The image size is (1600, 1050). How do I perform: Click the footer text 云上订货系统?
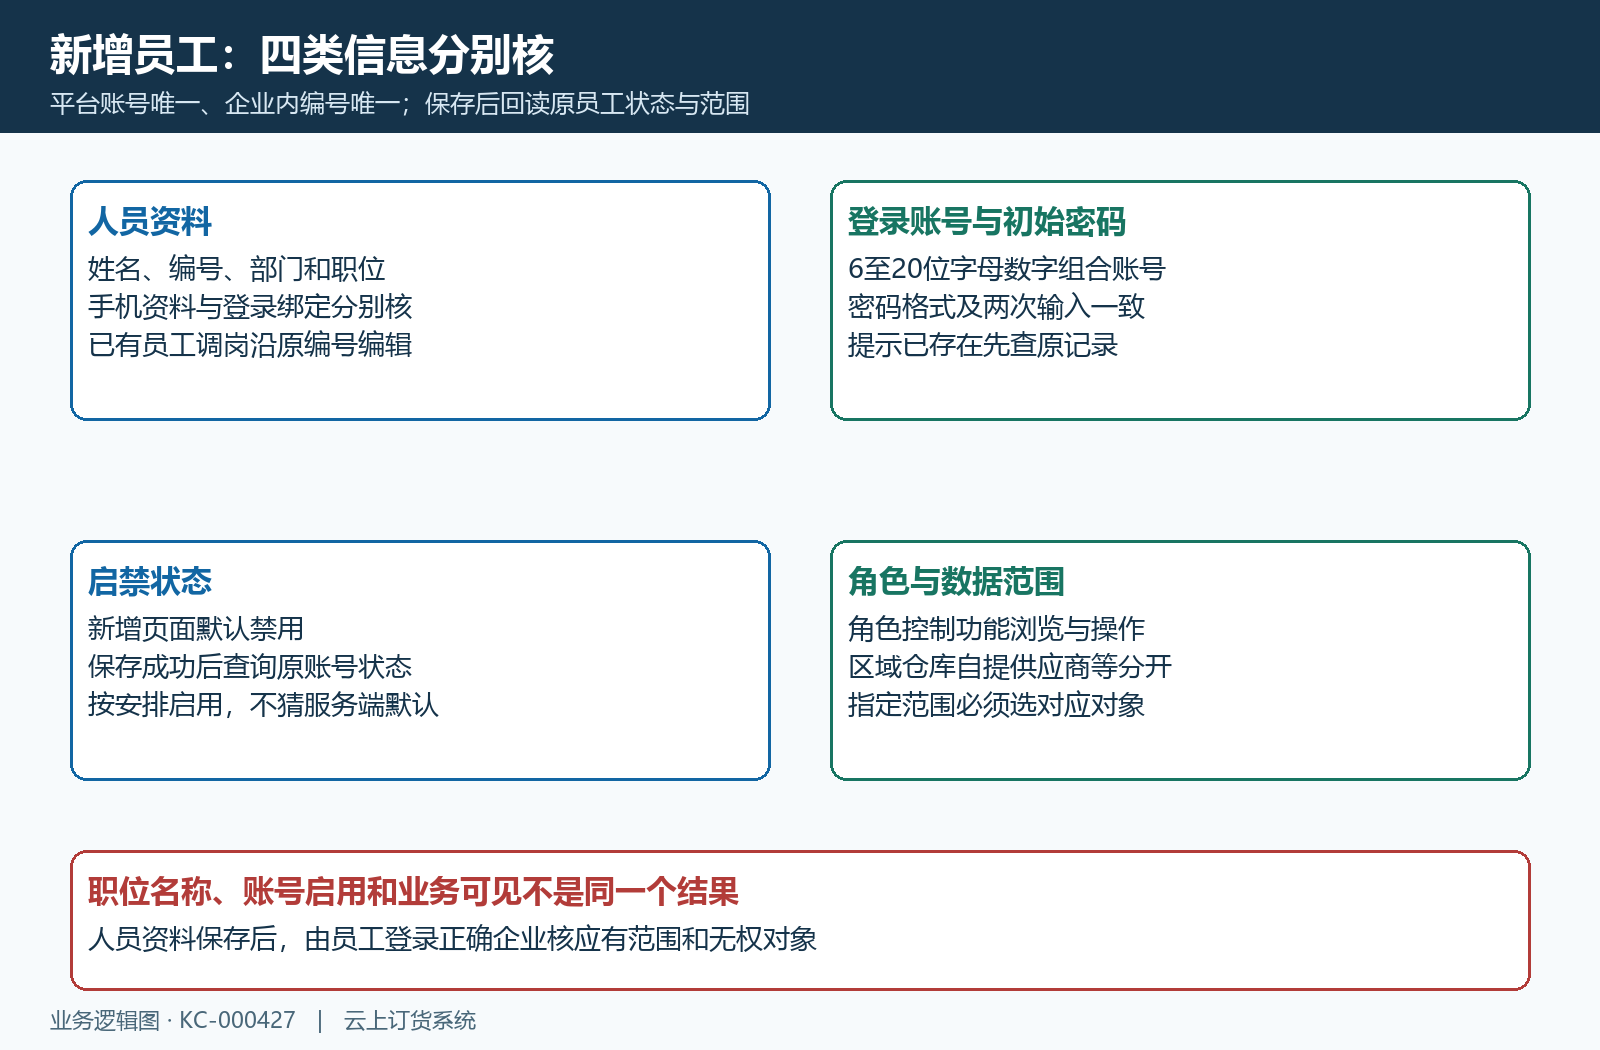point(410,1020)
